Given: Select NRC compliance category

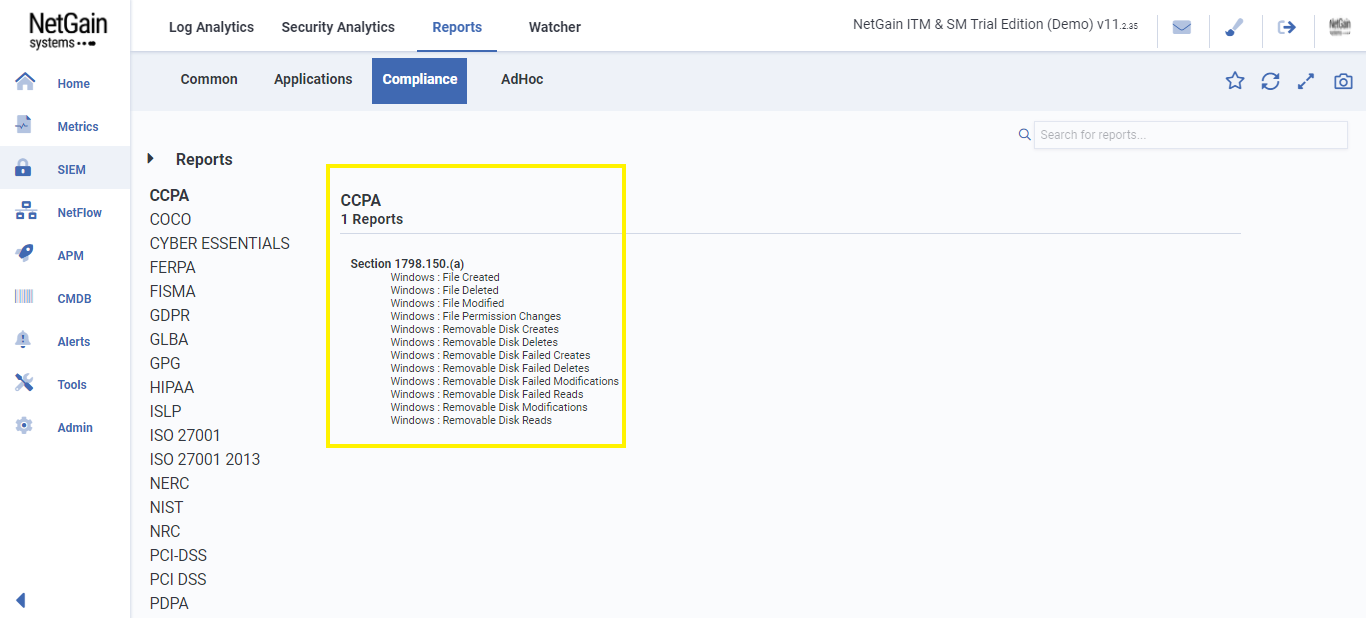Looking at the screenshot, I should [165, 531].
